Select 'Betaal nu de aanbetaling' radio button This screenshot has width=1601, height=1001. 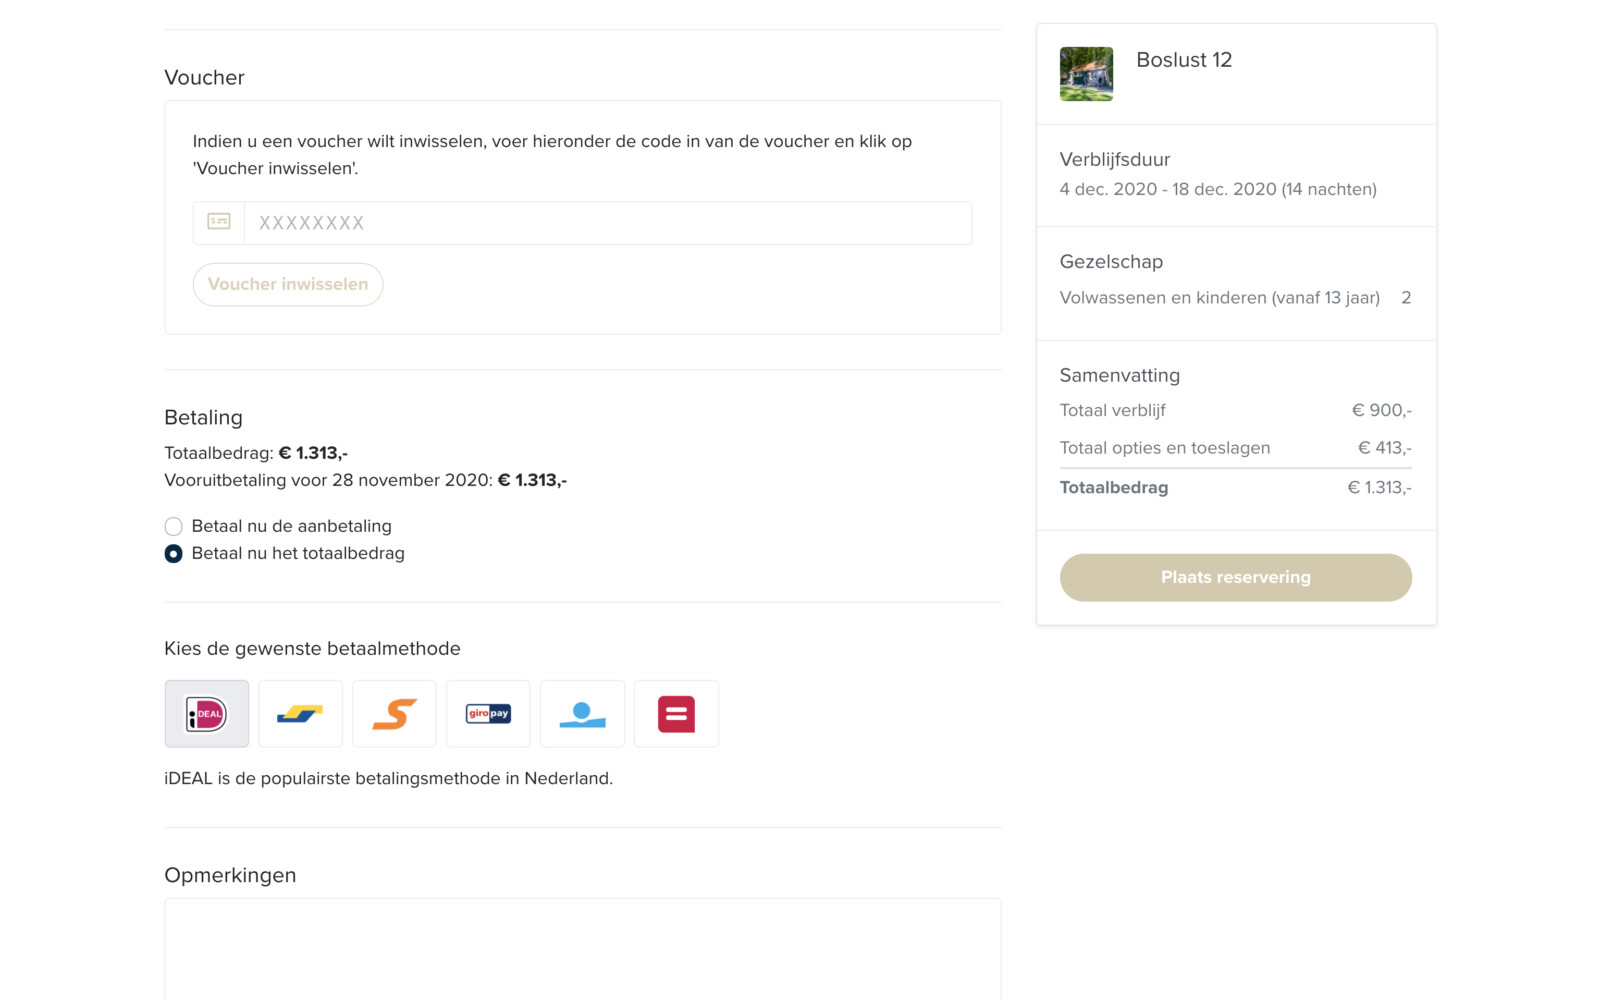[x=174, y=526]
